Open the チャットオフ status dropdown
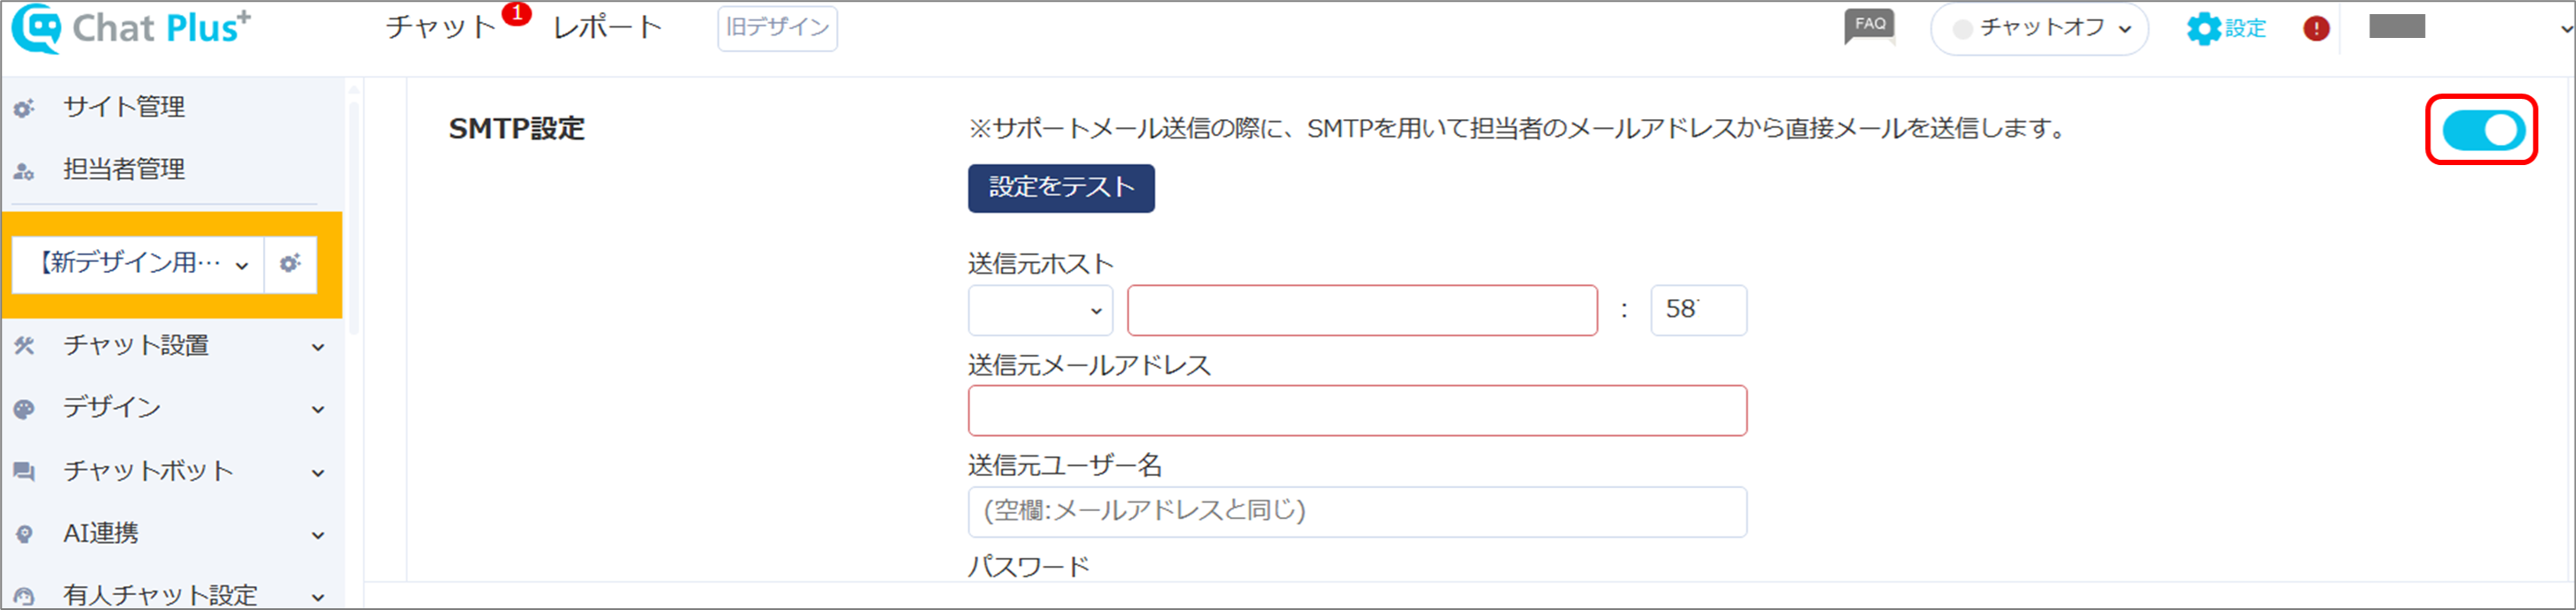The height and width of the screenshot is (610, 2576). (x=2039, y=28)
